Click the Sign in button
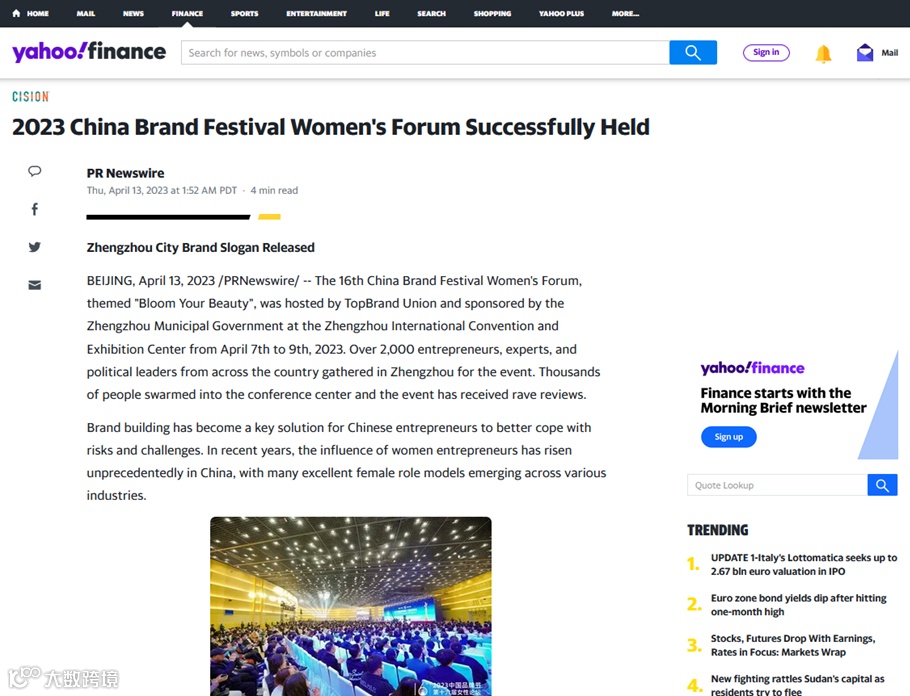 [x=766, y=53]
